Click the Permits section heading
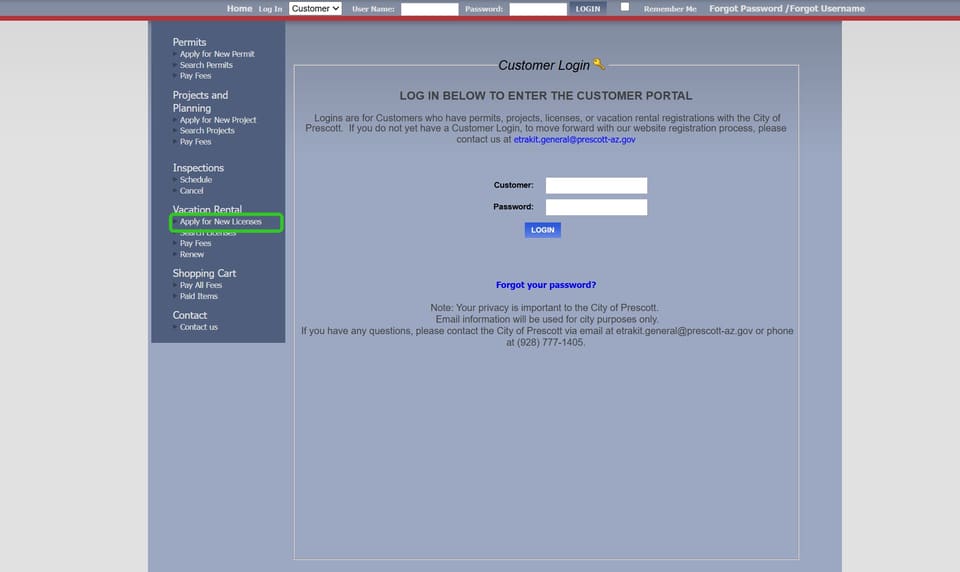960x572 pixels. coord(189,42)
